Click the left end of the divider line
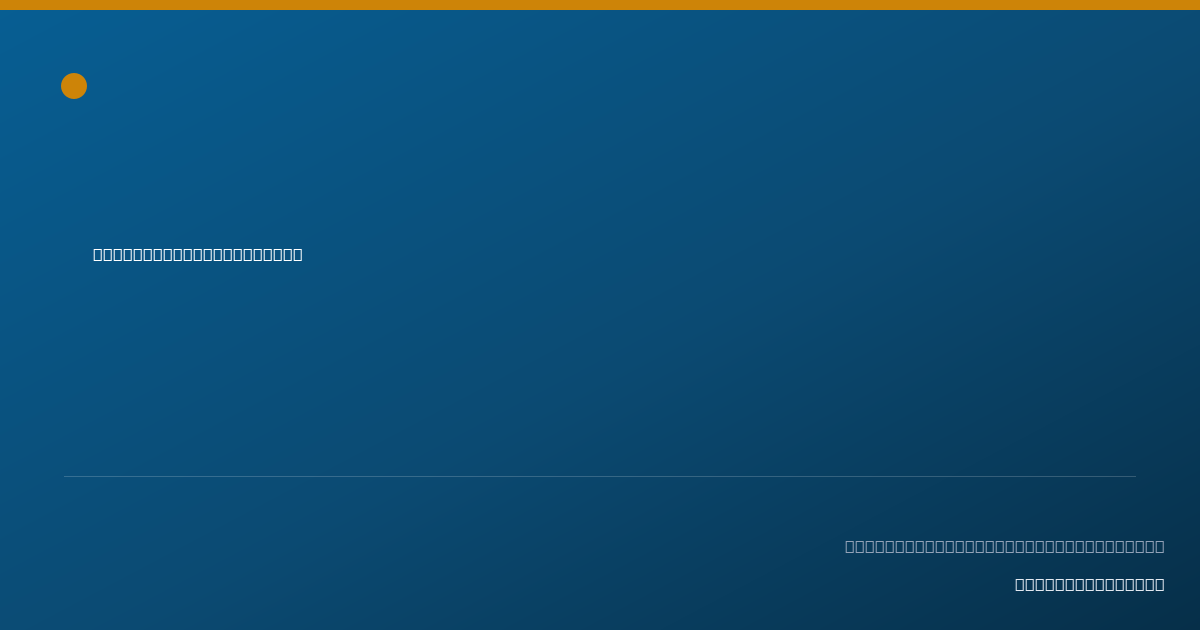 click(x=65, y=476)
